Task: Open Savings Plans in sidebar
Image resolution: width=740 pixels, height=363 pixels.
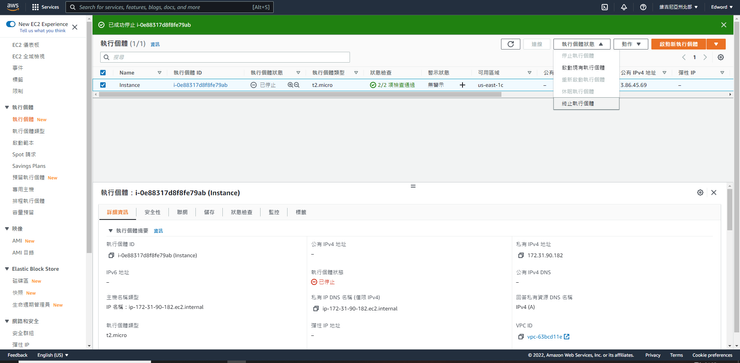Action: point(29,166)
